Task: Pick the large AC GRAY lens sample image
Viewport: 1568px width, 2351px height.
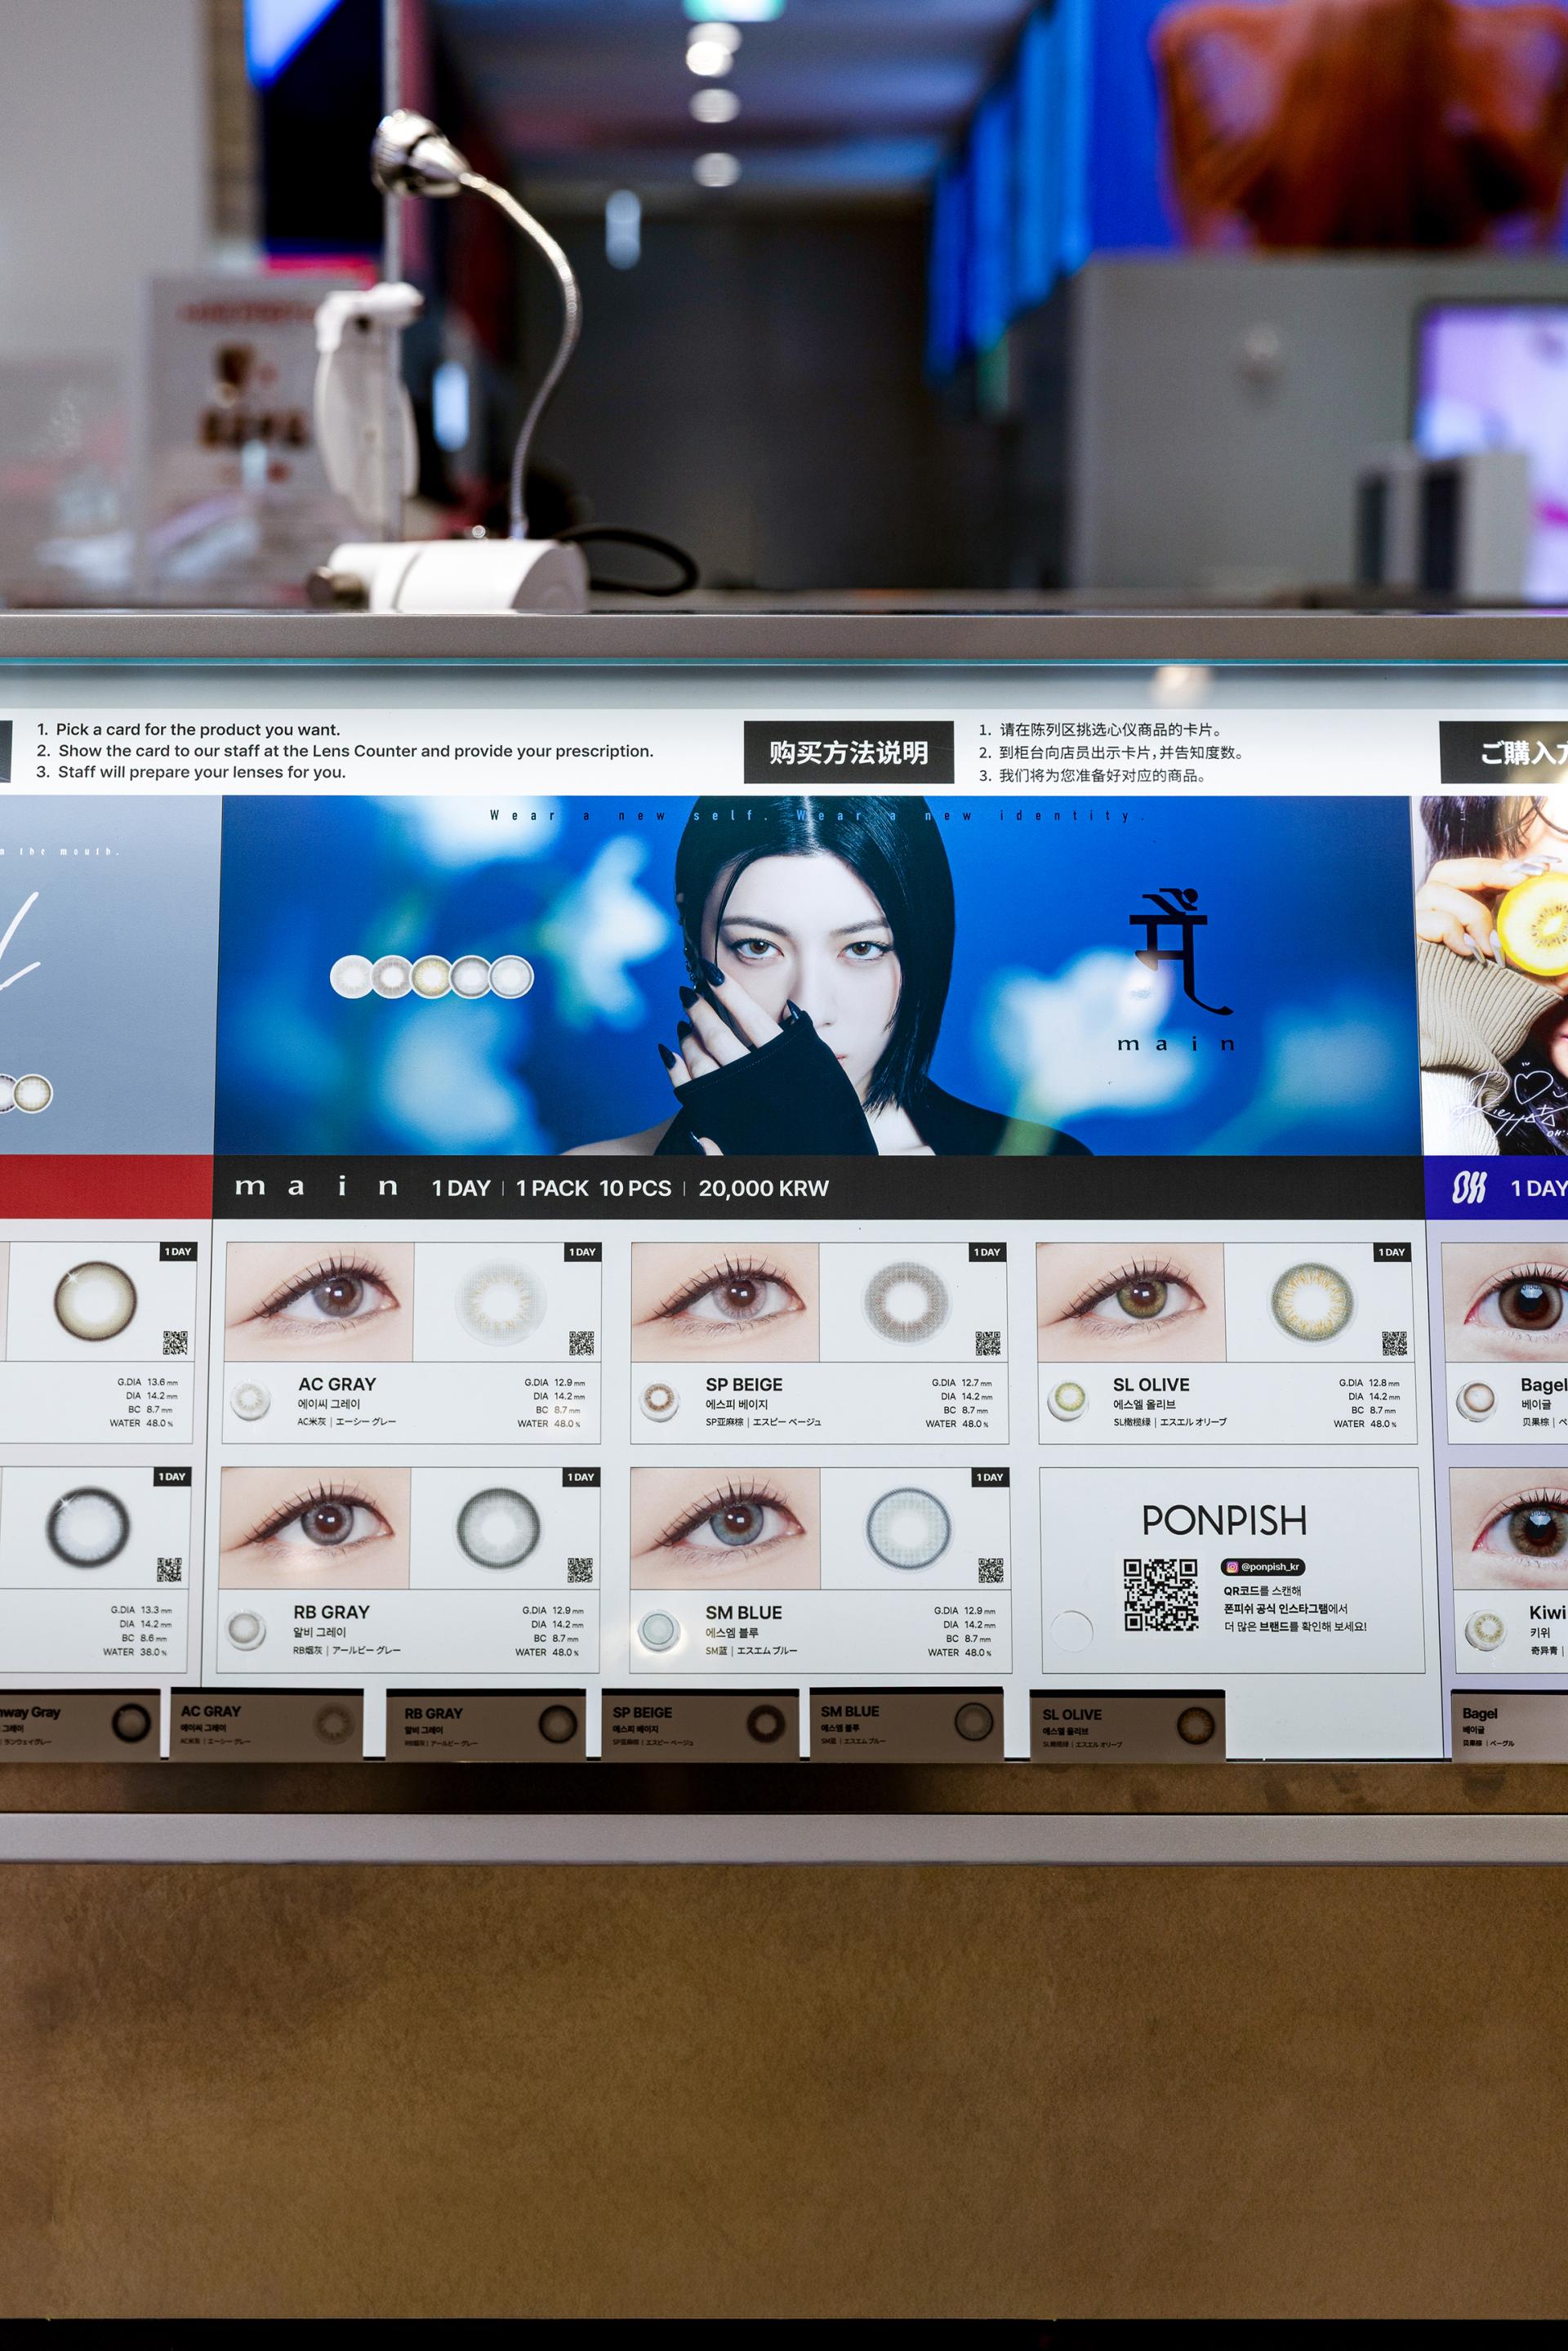Action: (x=500, y=1303)
